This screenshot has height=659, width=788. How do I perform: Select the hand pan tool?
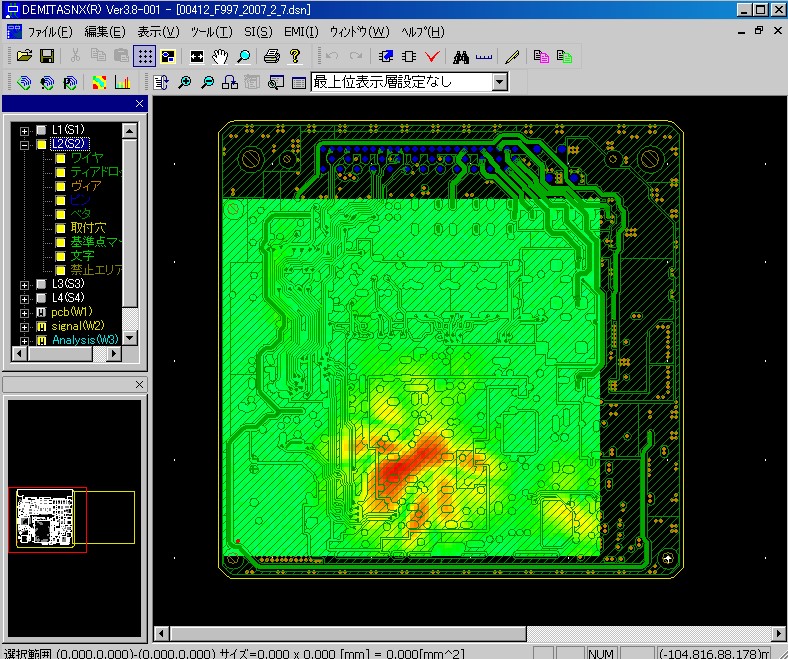[x=221, y=56]
